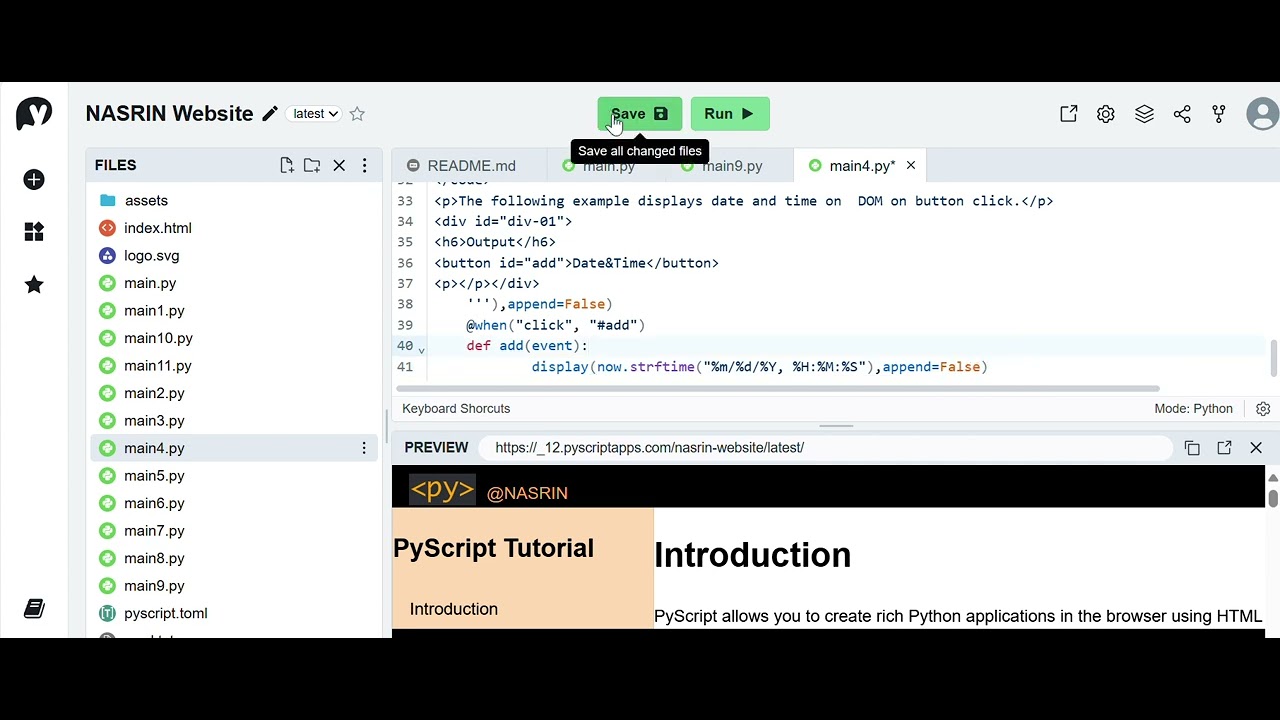Switch to README.md editor tab
This screenshot has height=720, width=1280.
coord(470,166)
